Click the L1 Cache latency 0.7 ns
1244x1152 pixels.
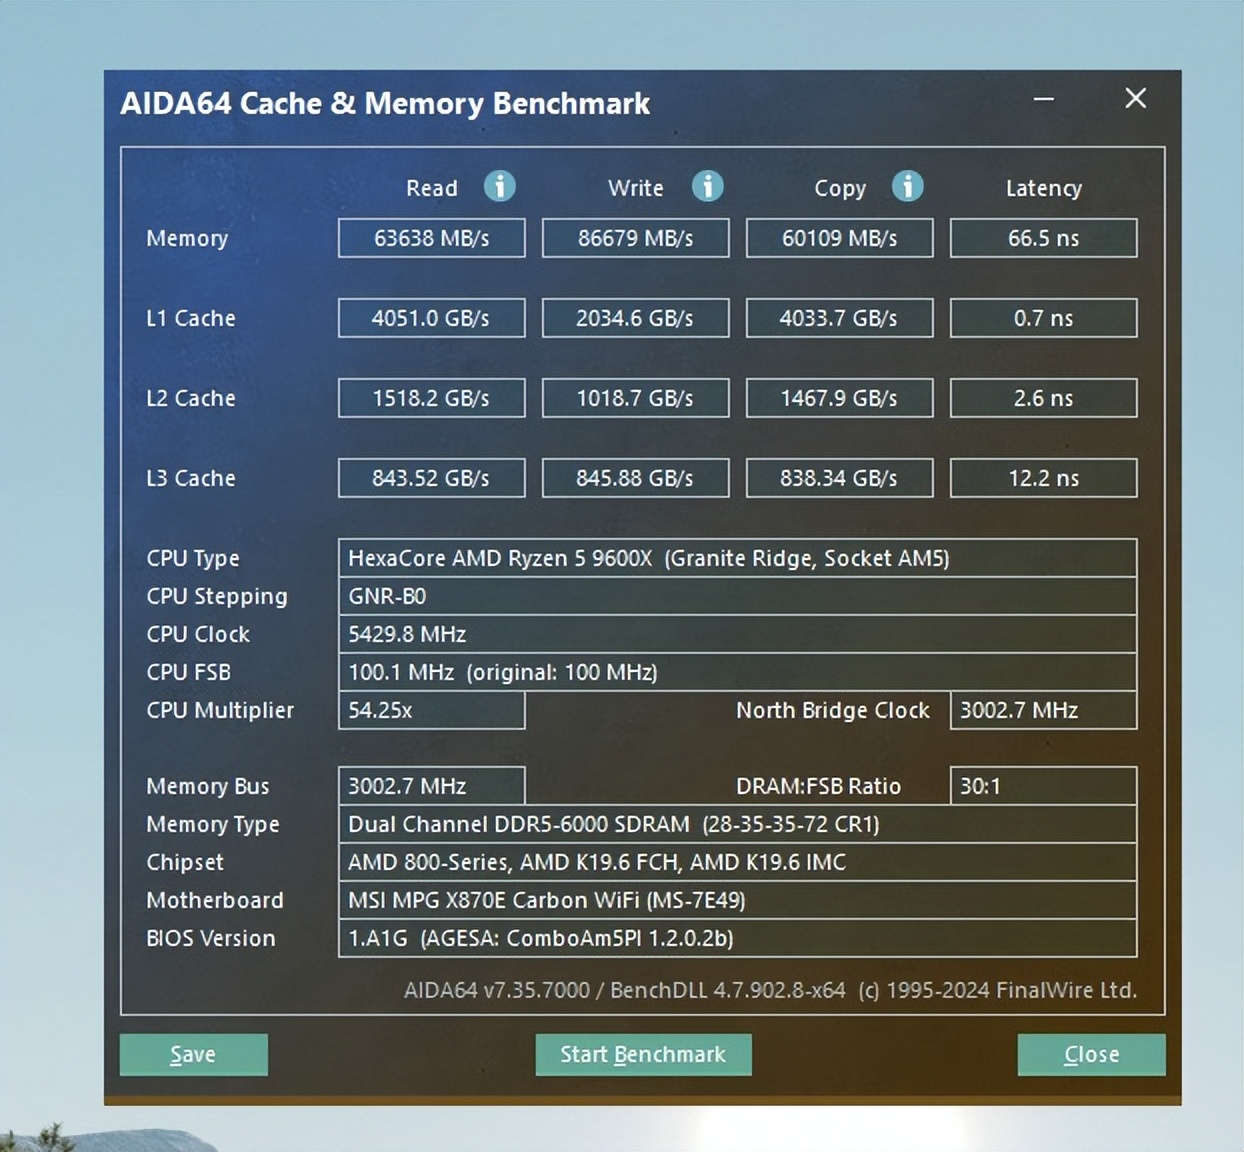(1043, 318)
